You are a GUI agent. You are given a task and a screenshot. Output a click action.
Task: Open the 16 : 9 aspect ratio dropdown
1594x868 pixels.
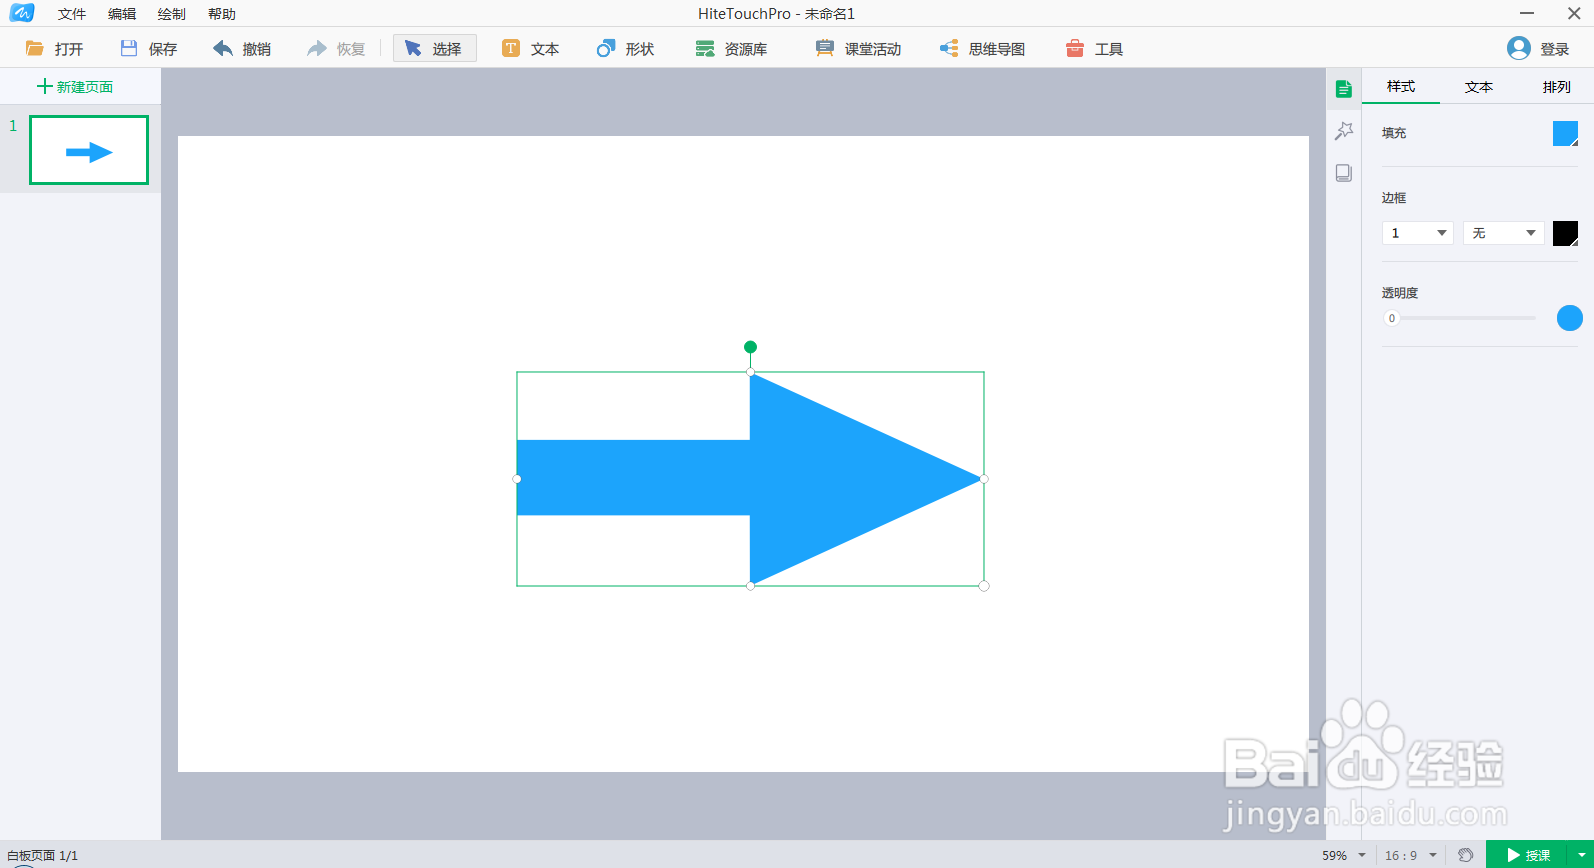point(1411,856)
